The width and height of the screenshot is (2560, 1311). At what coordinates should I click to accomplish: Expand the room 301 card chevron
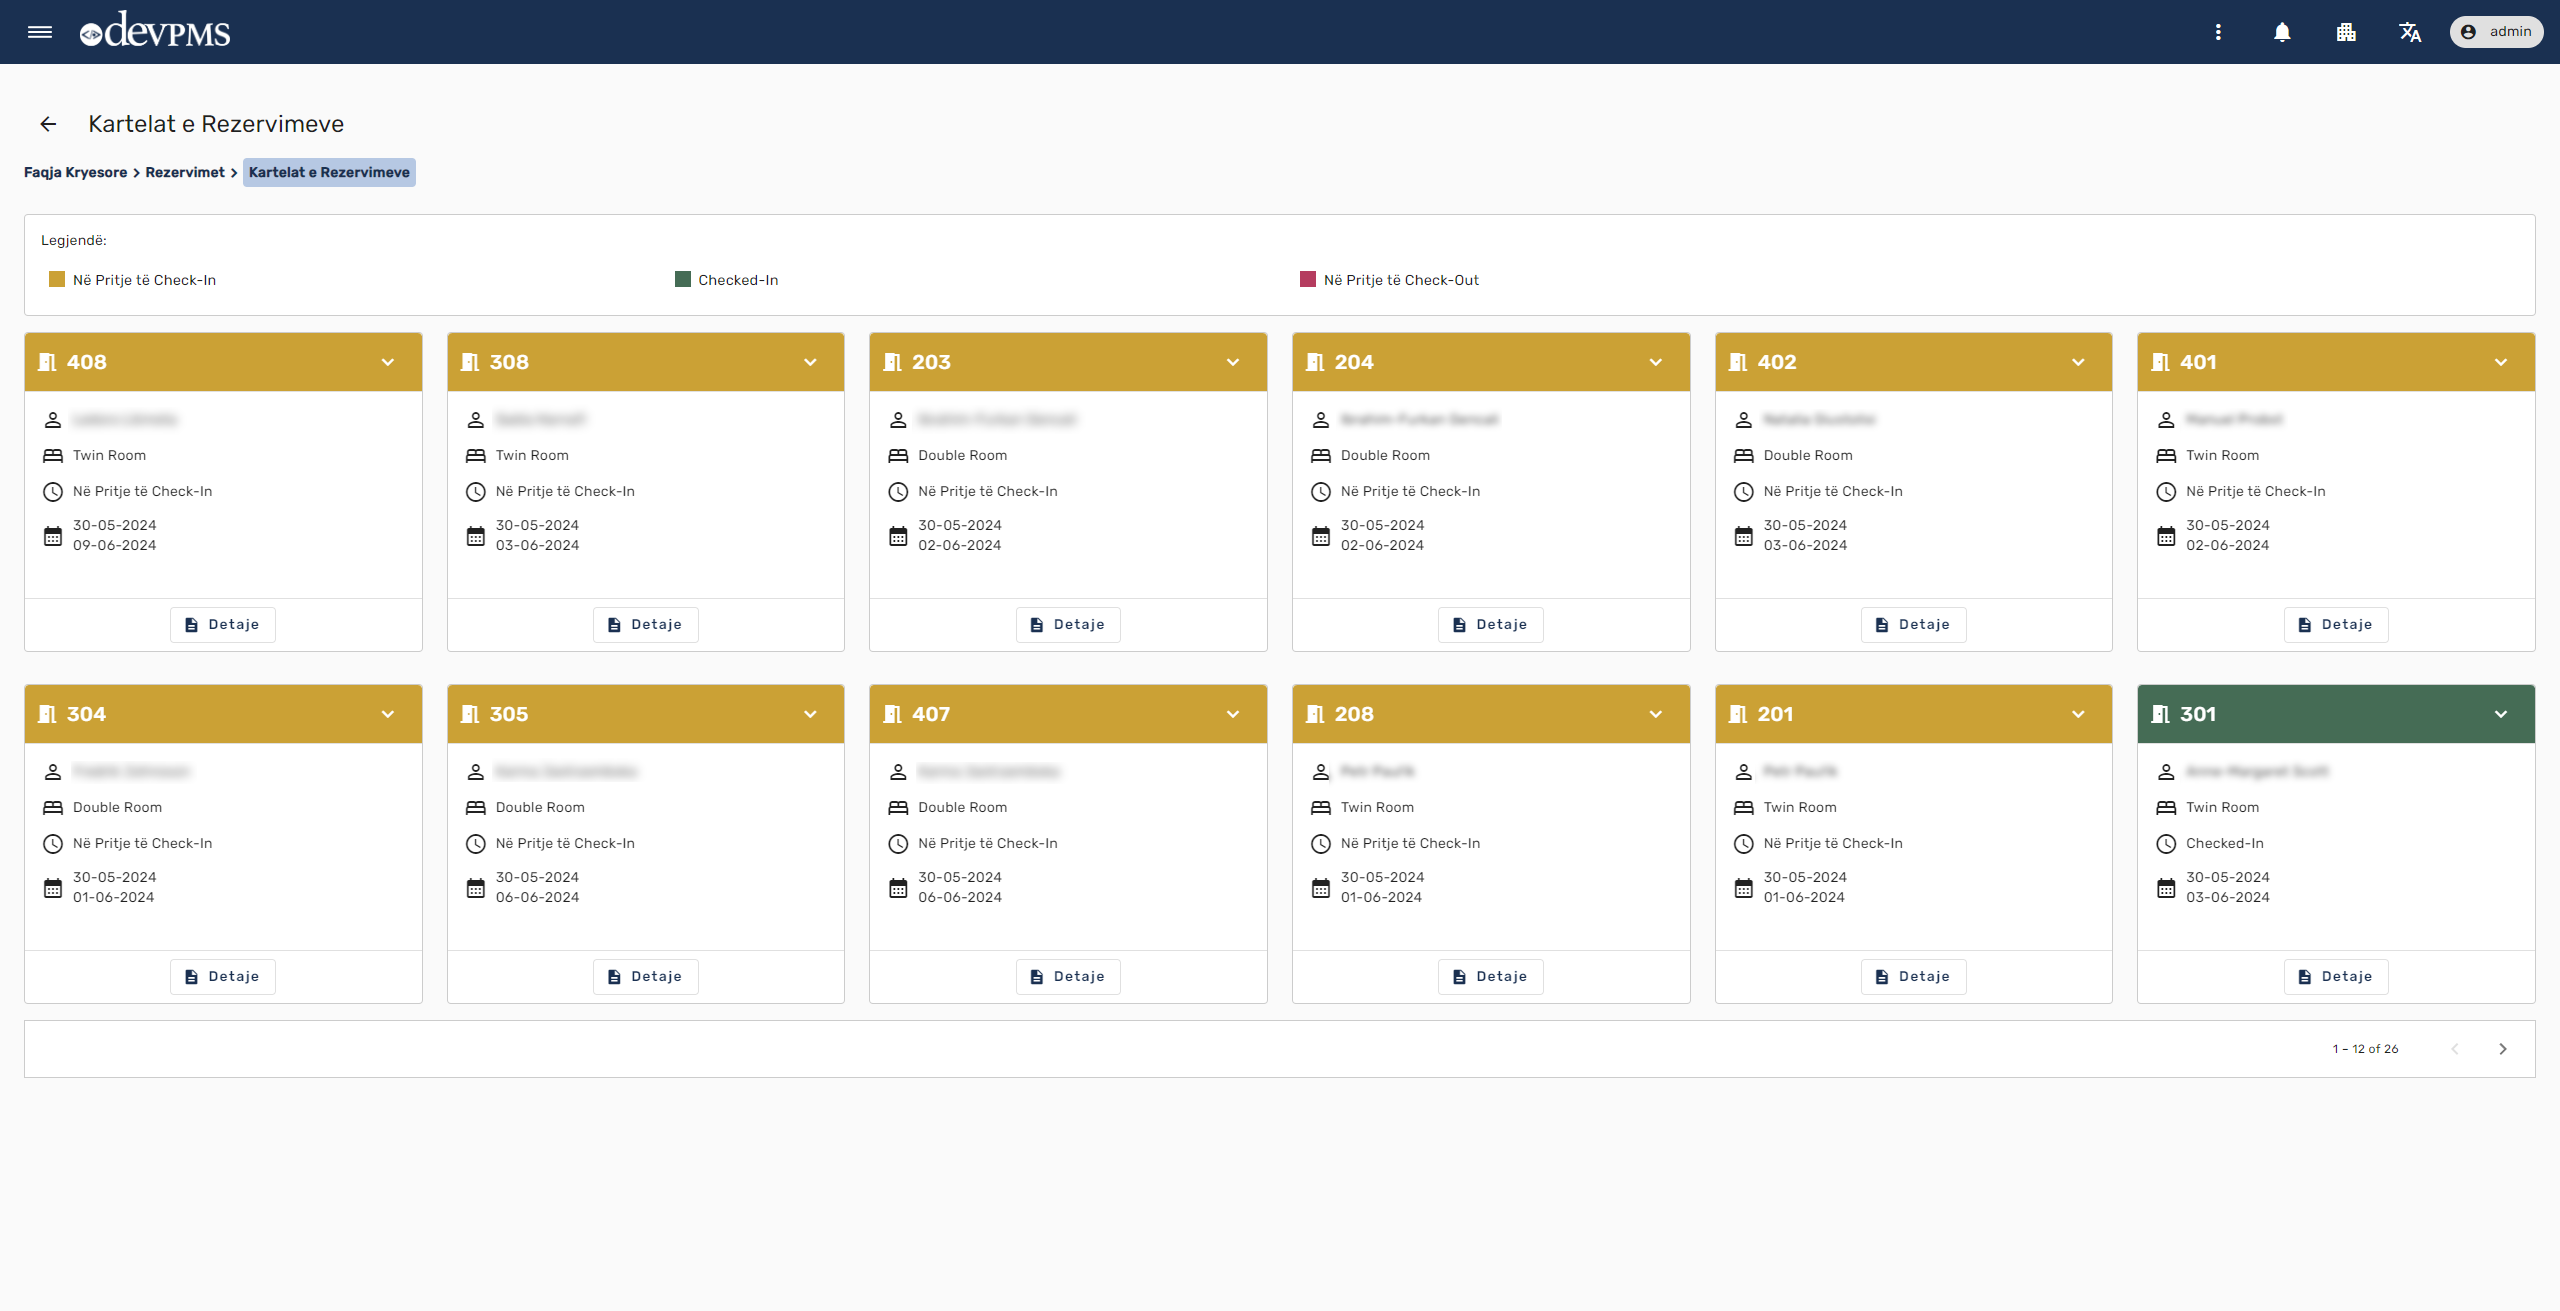pyautogui.click(x=2501, y=714)
